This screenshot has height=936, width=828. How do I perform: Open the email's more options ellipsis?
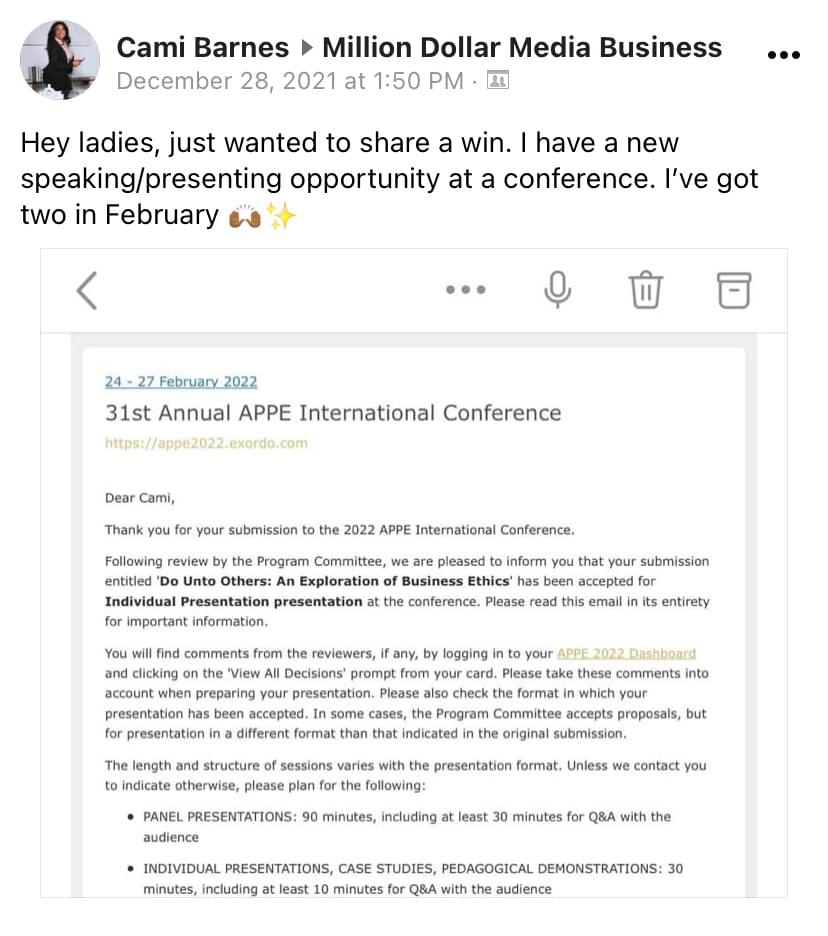pyautogui.click(x=466, y=291)
